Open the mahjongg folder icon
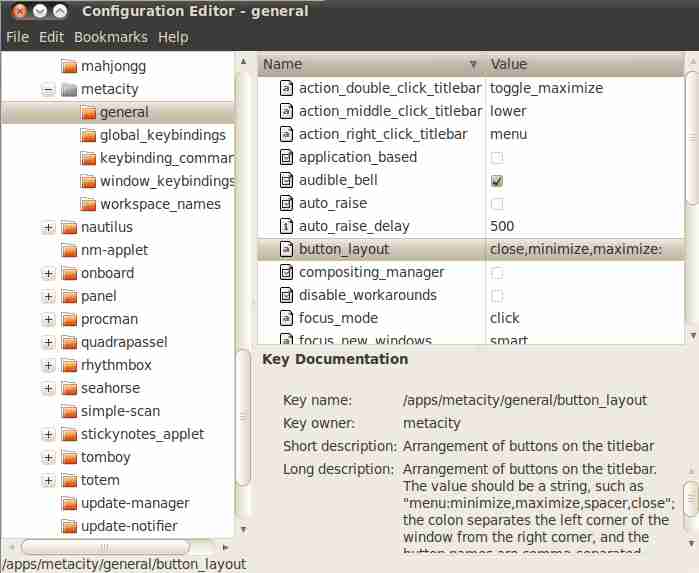699x573 pixels. point(69,66)
